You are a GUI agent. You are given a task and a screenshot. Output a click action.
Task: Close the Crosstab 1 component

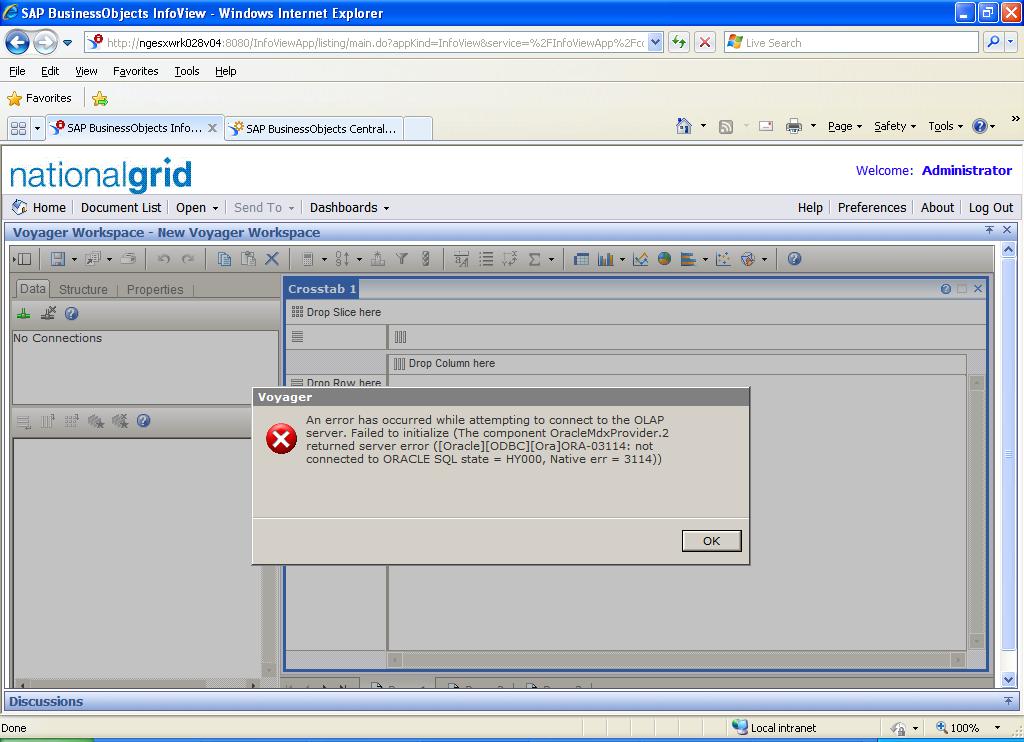click(978, 289)
